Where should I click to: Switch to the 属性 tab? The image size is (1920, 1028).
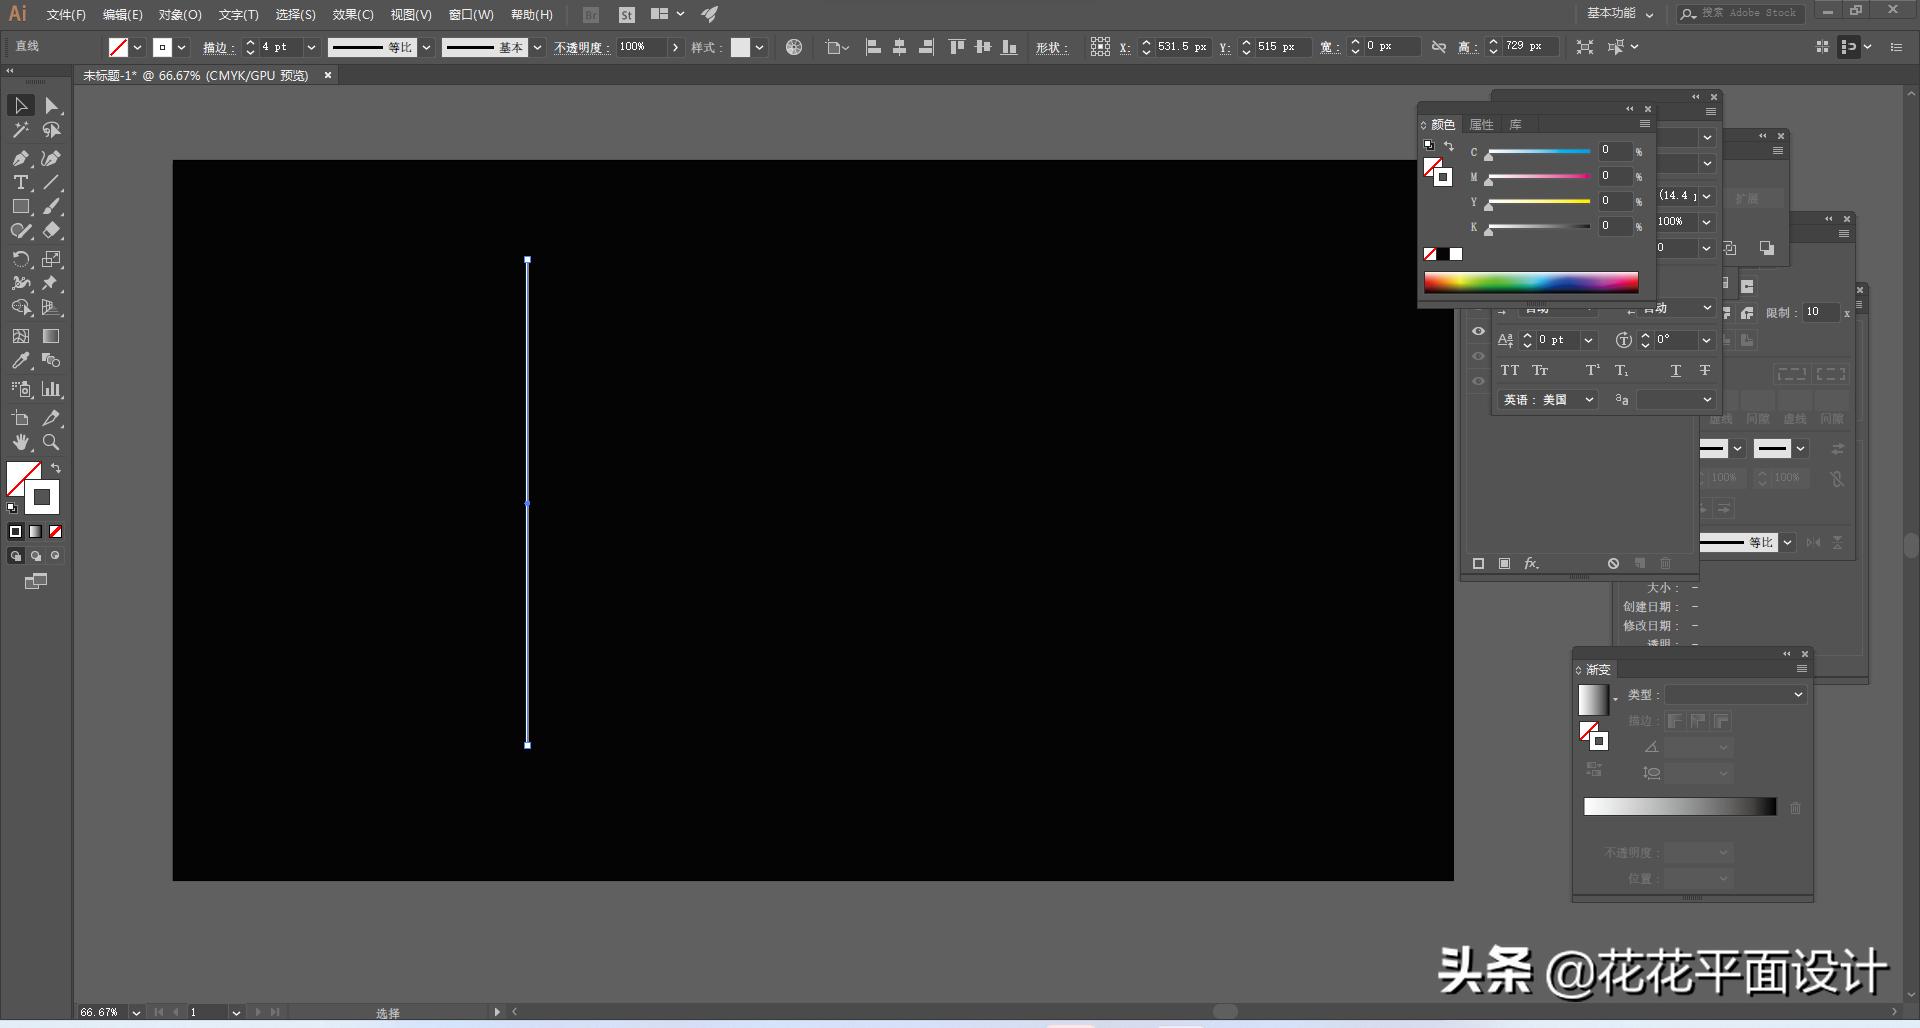[1482, 124]
